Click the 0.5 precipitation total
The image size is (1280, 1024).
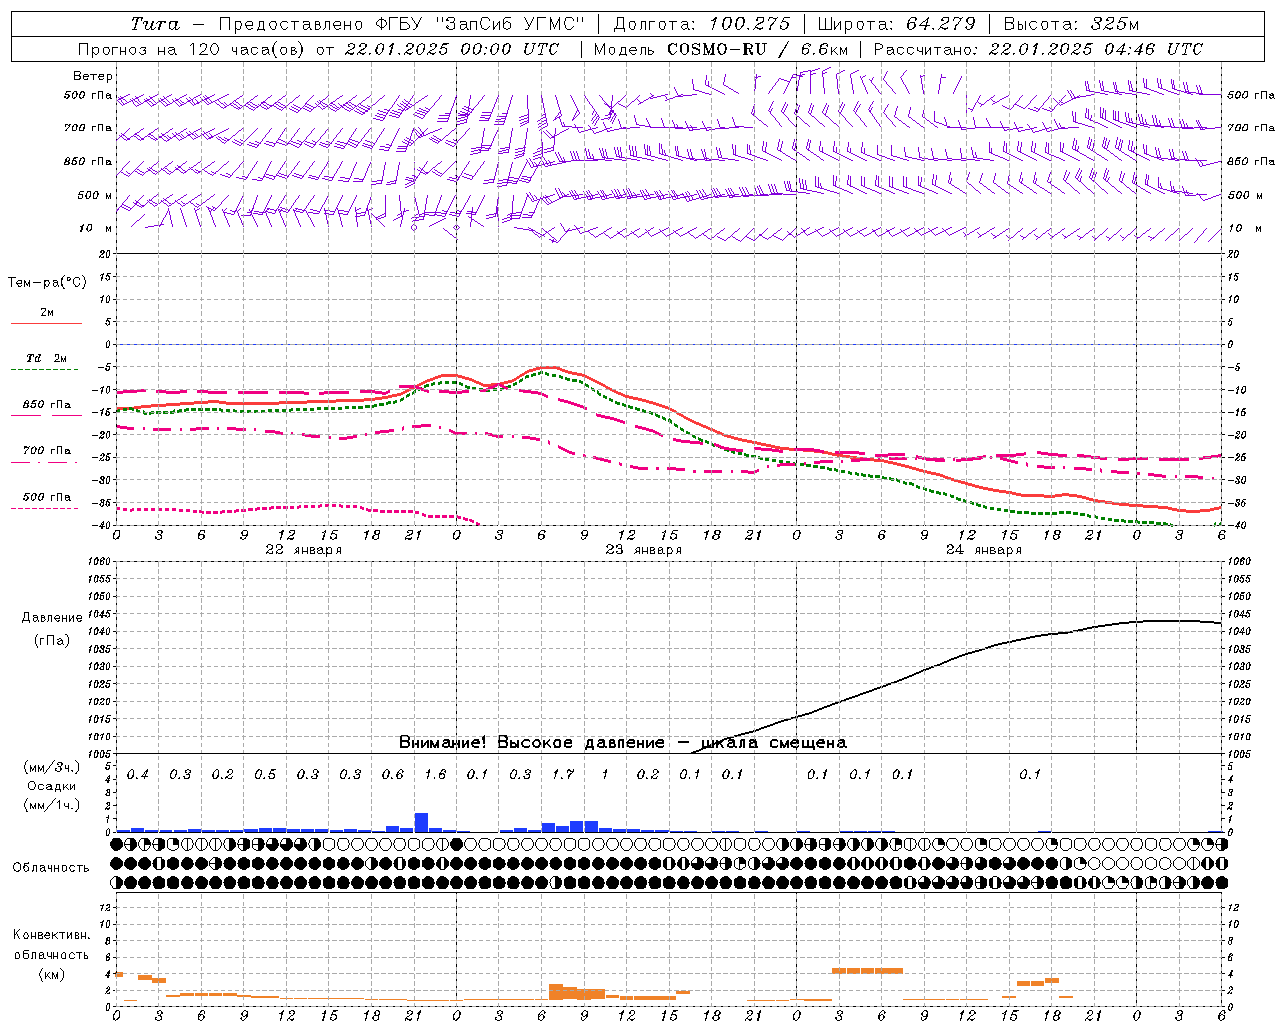tap(265, 774)
